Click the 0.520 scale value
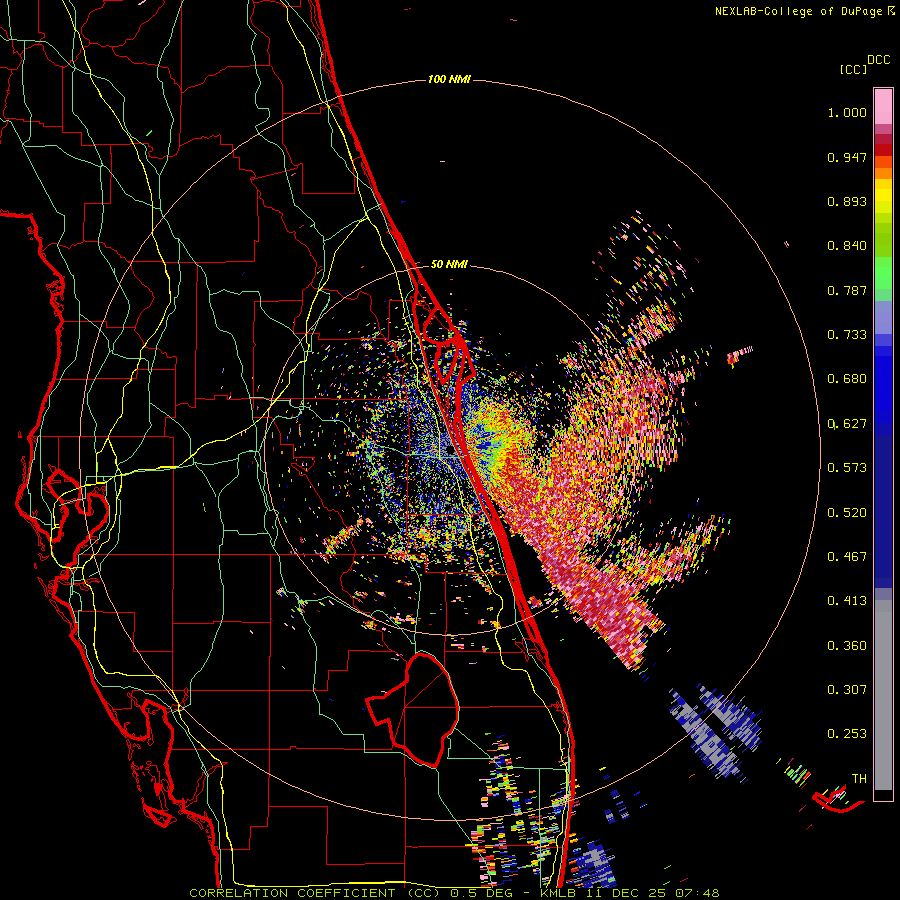Viewport: 900px width, 900px height. point(847,513)
